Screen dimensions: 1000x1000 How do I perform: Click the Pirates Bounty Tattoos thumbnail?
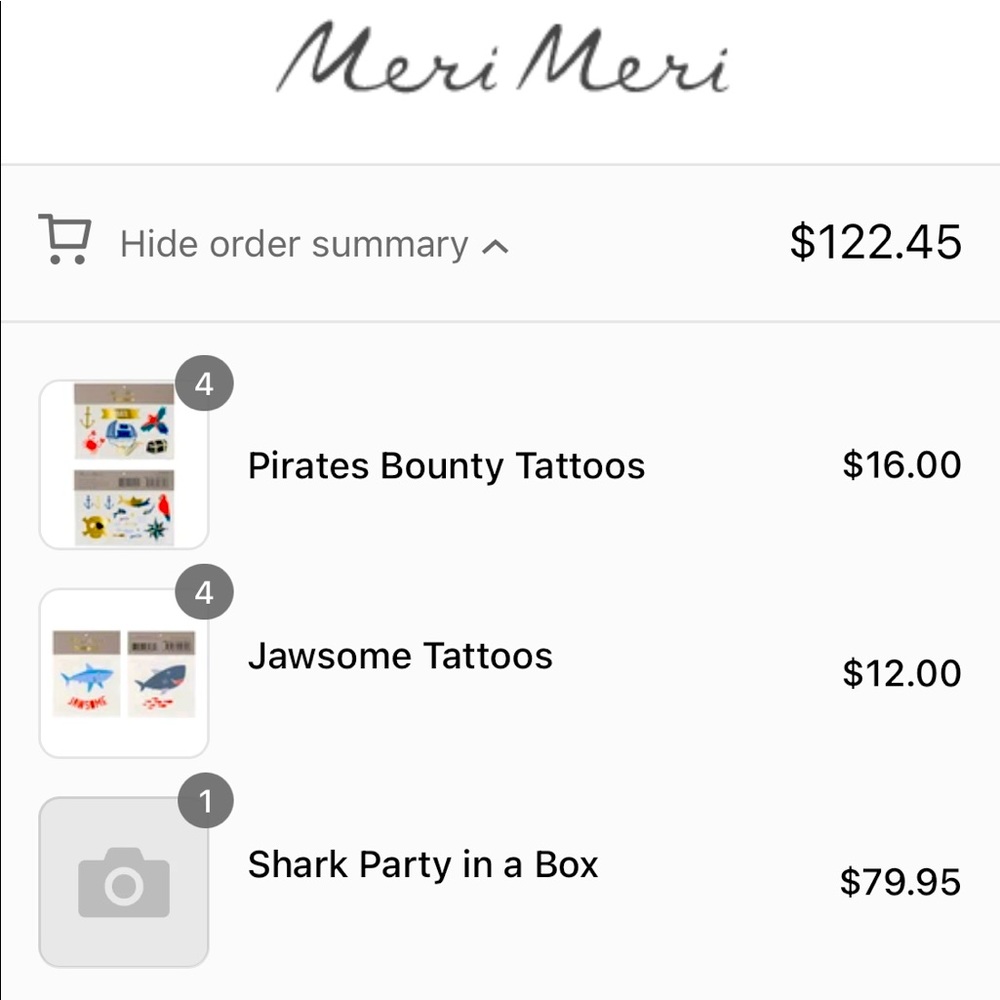click(122, 462)
